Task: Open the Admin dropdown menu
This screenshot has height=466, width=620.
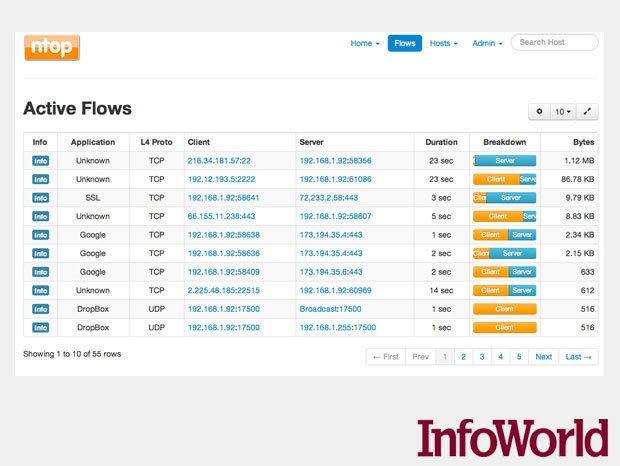Action: 487,43
